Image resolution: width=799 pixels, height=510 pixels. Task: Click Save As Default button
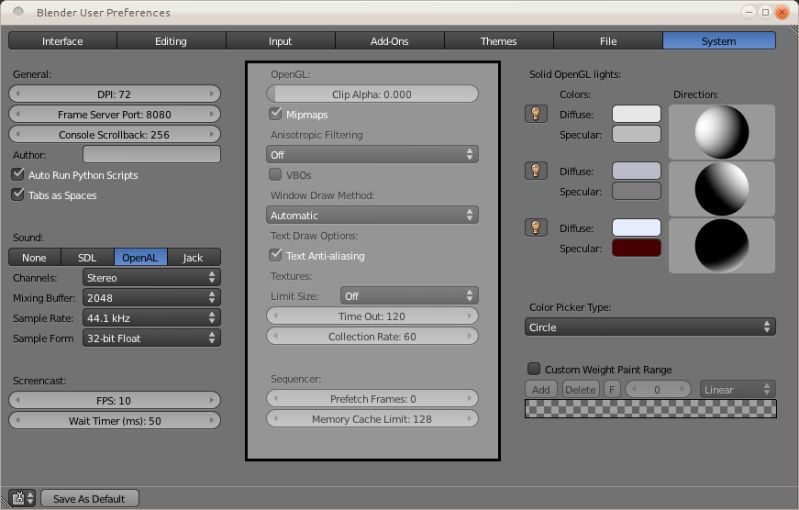pyautogui.click(x=89, y=498)
